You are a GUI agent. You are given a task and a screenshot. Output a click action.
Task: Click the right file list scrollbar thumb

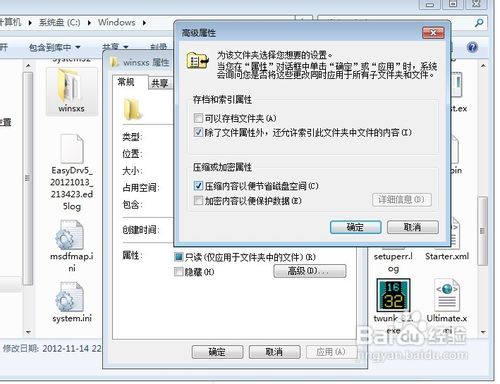pos(482,231)
